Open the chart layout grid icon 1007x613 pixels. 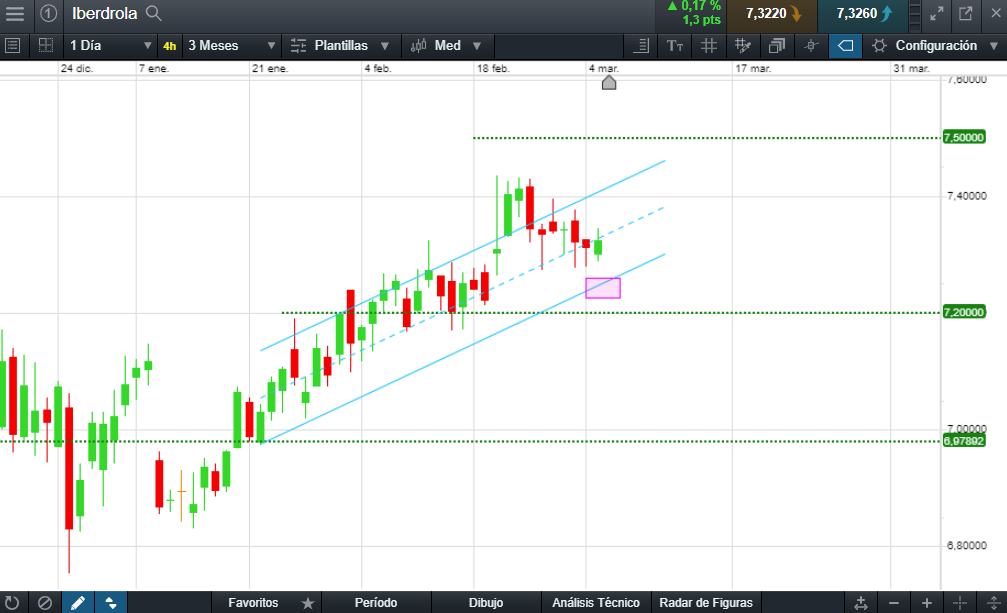click(46, 46)
